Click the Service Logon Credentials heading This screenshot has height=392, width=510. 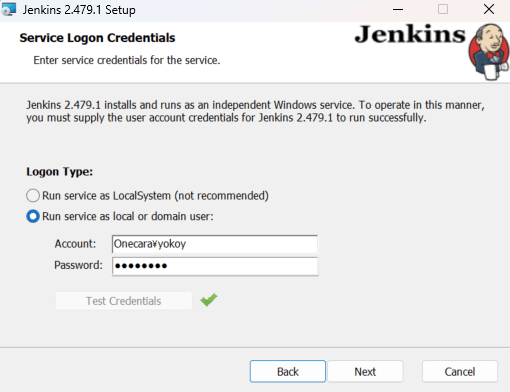(97, 38)
